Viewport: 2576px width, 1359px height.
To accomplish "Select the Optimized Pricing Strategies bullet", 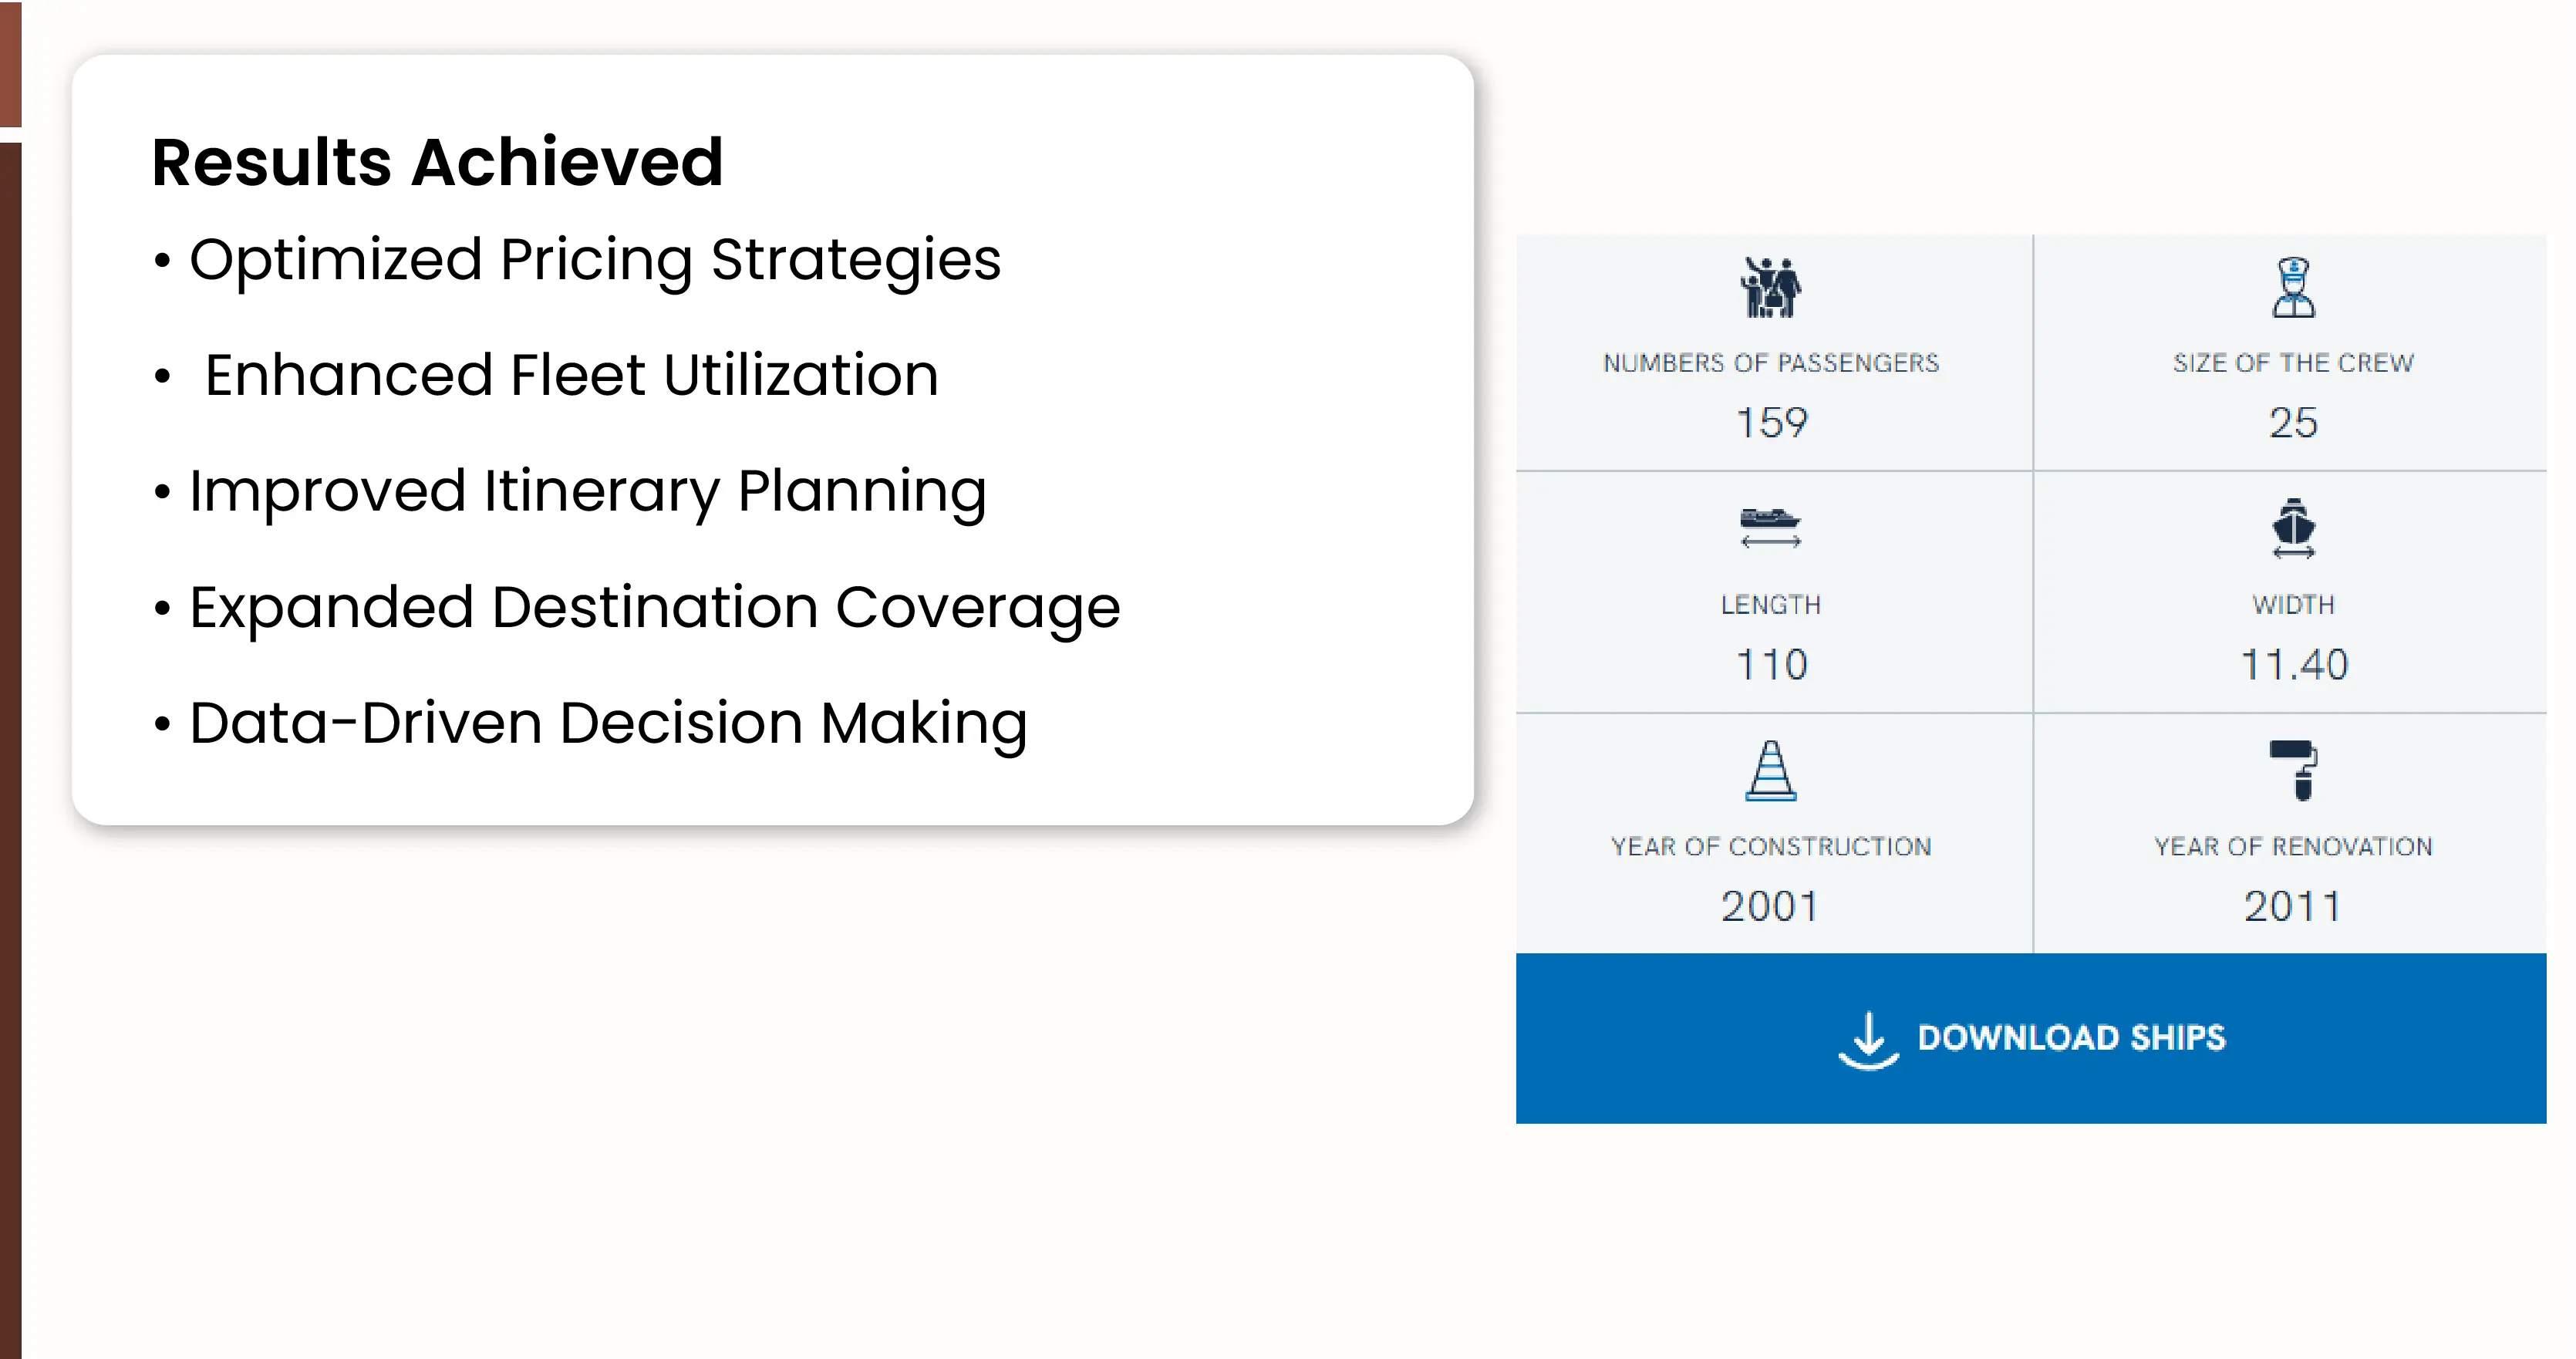I will click(594, 260).
